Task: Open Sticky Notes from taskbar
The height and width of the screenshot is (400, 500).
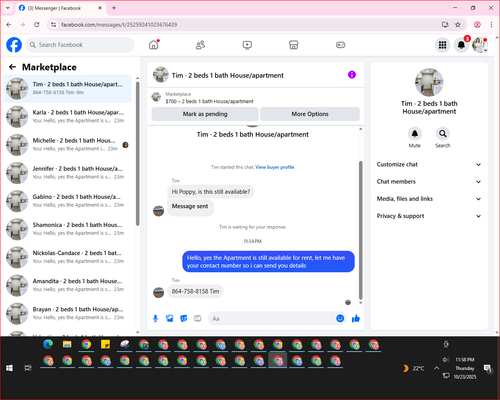Action: pyautogui.click(x=105, y=344)
